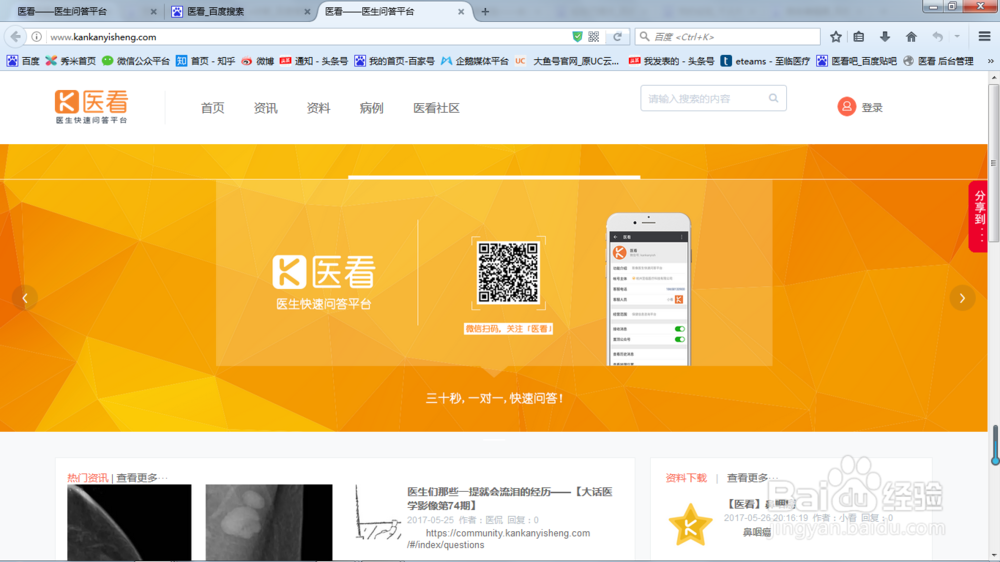Image resolution: width=1000 pixels, height=562 pixels.
Task: Go back with the browser back arrow
Action: pos(15,36)
